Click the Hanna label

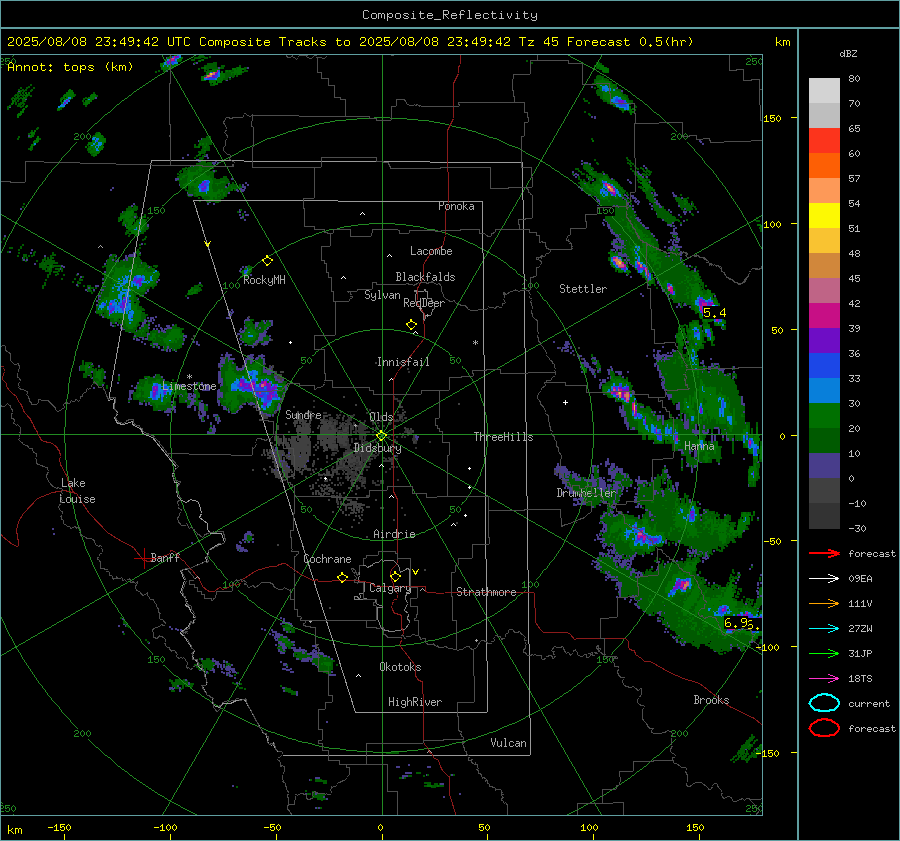(x=699, y=446)
